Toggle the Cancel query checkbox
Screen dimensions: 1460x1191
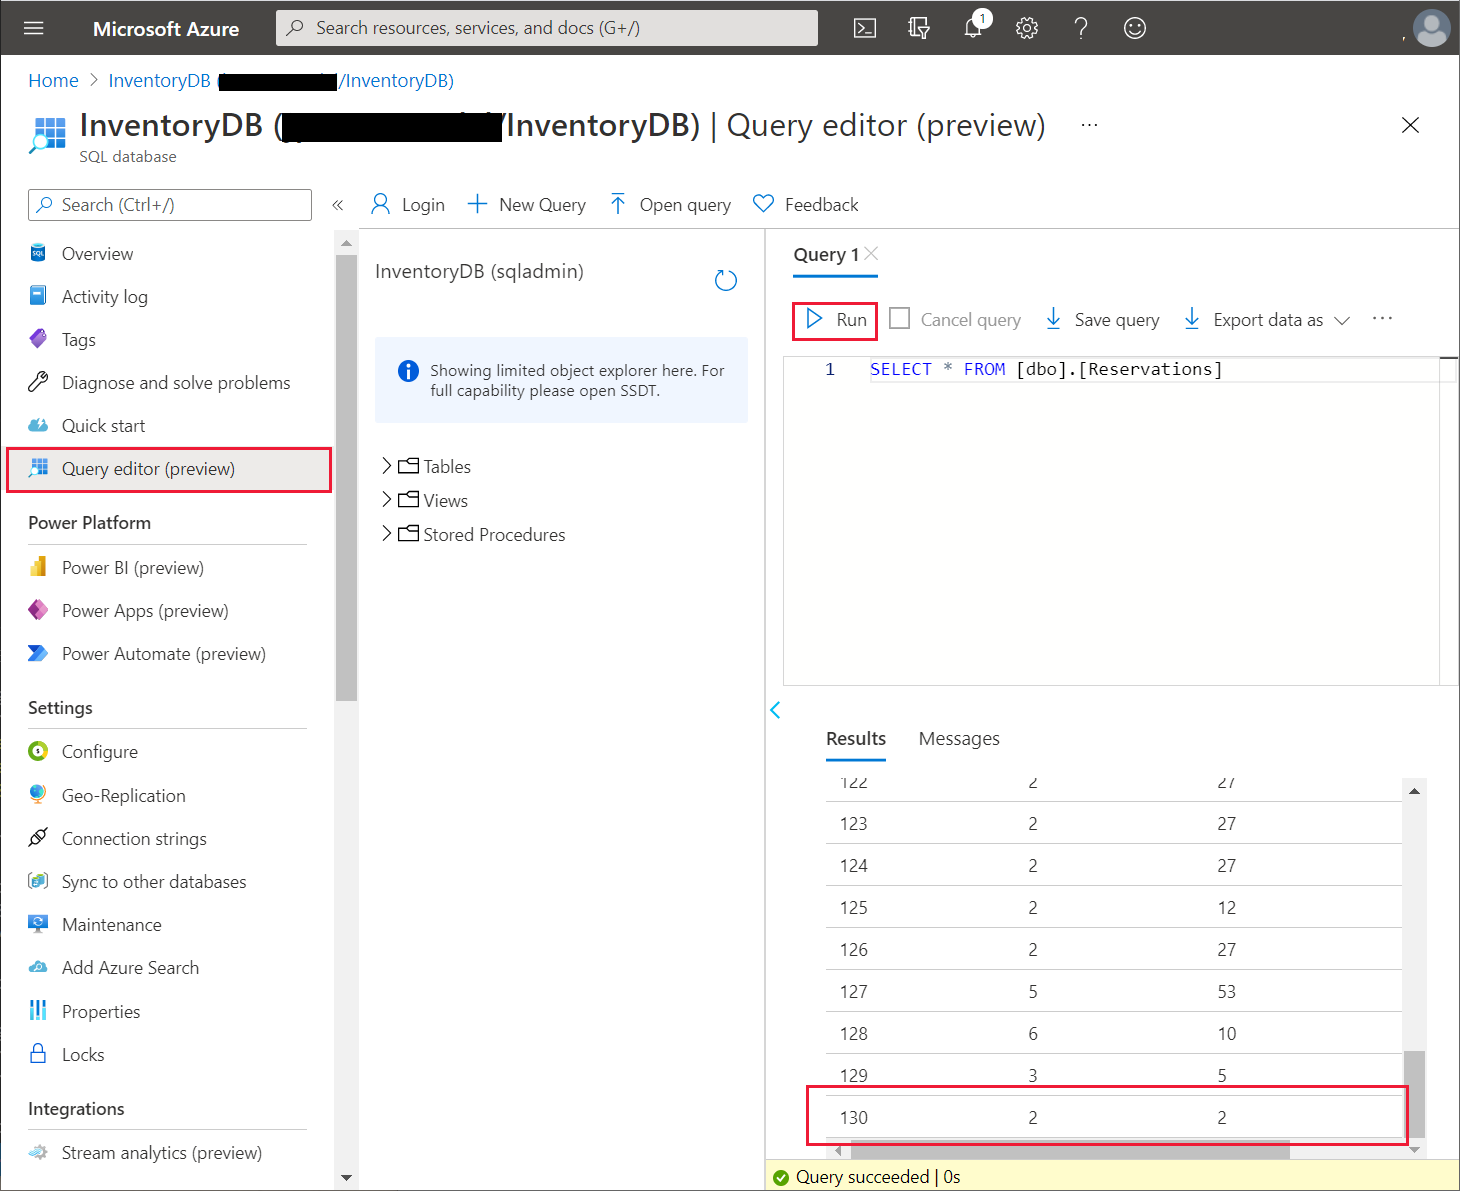click(x=900, y=319)
